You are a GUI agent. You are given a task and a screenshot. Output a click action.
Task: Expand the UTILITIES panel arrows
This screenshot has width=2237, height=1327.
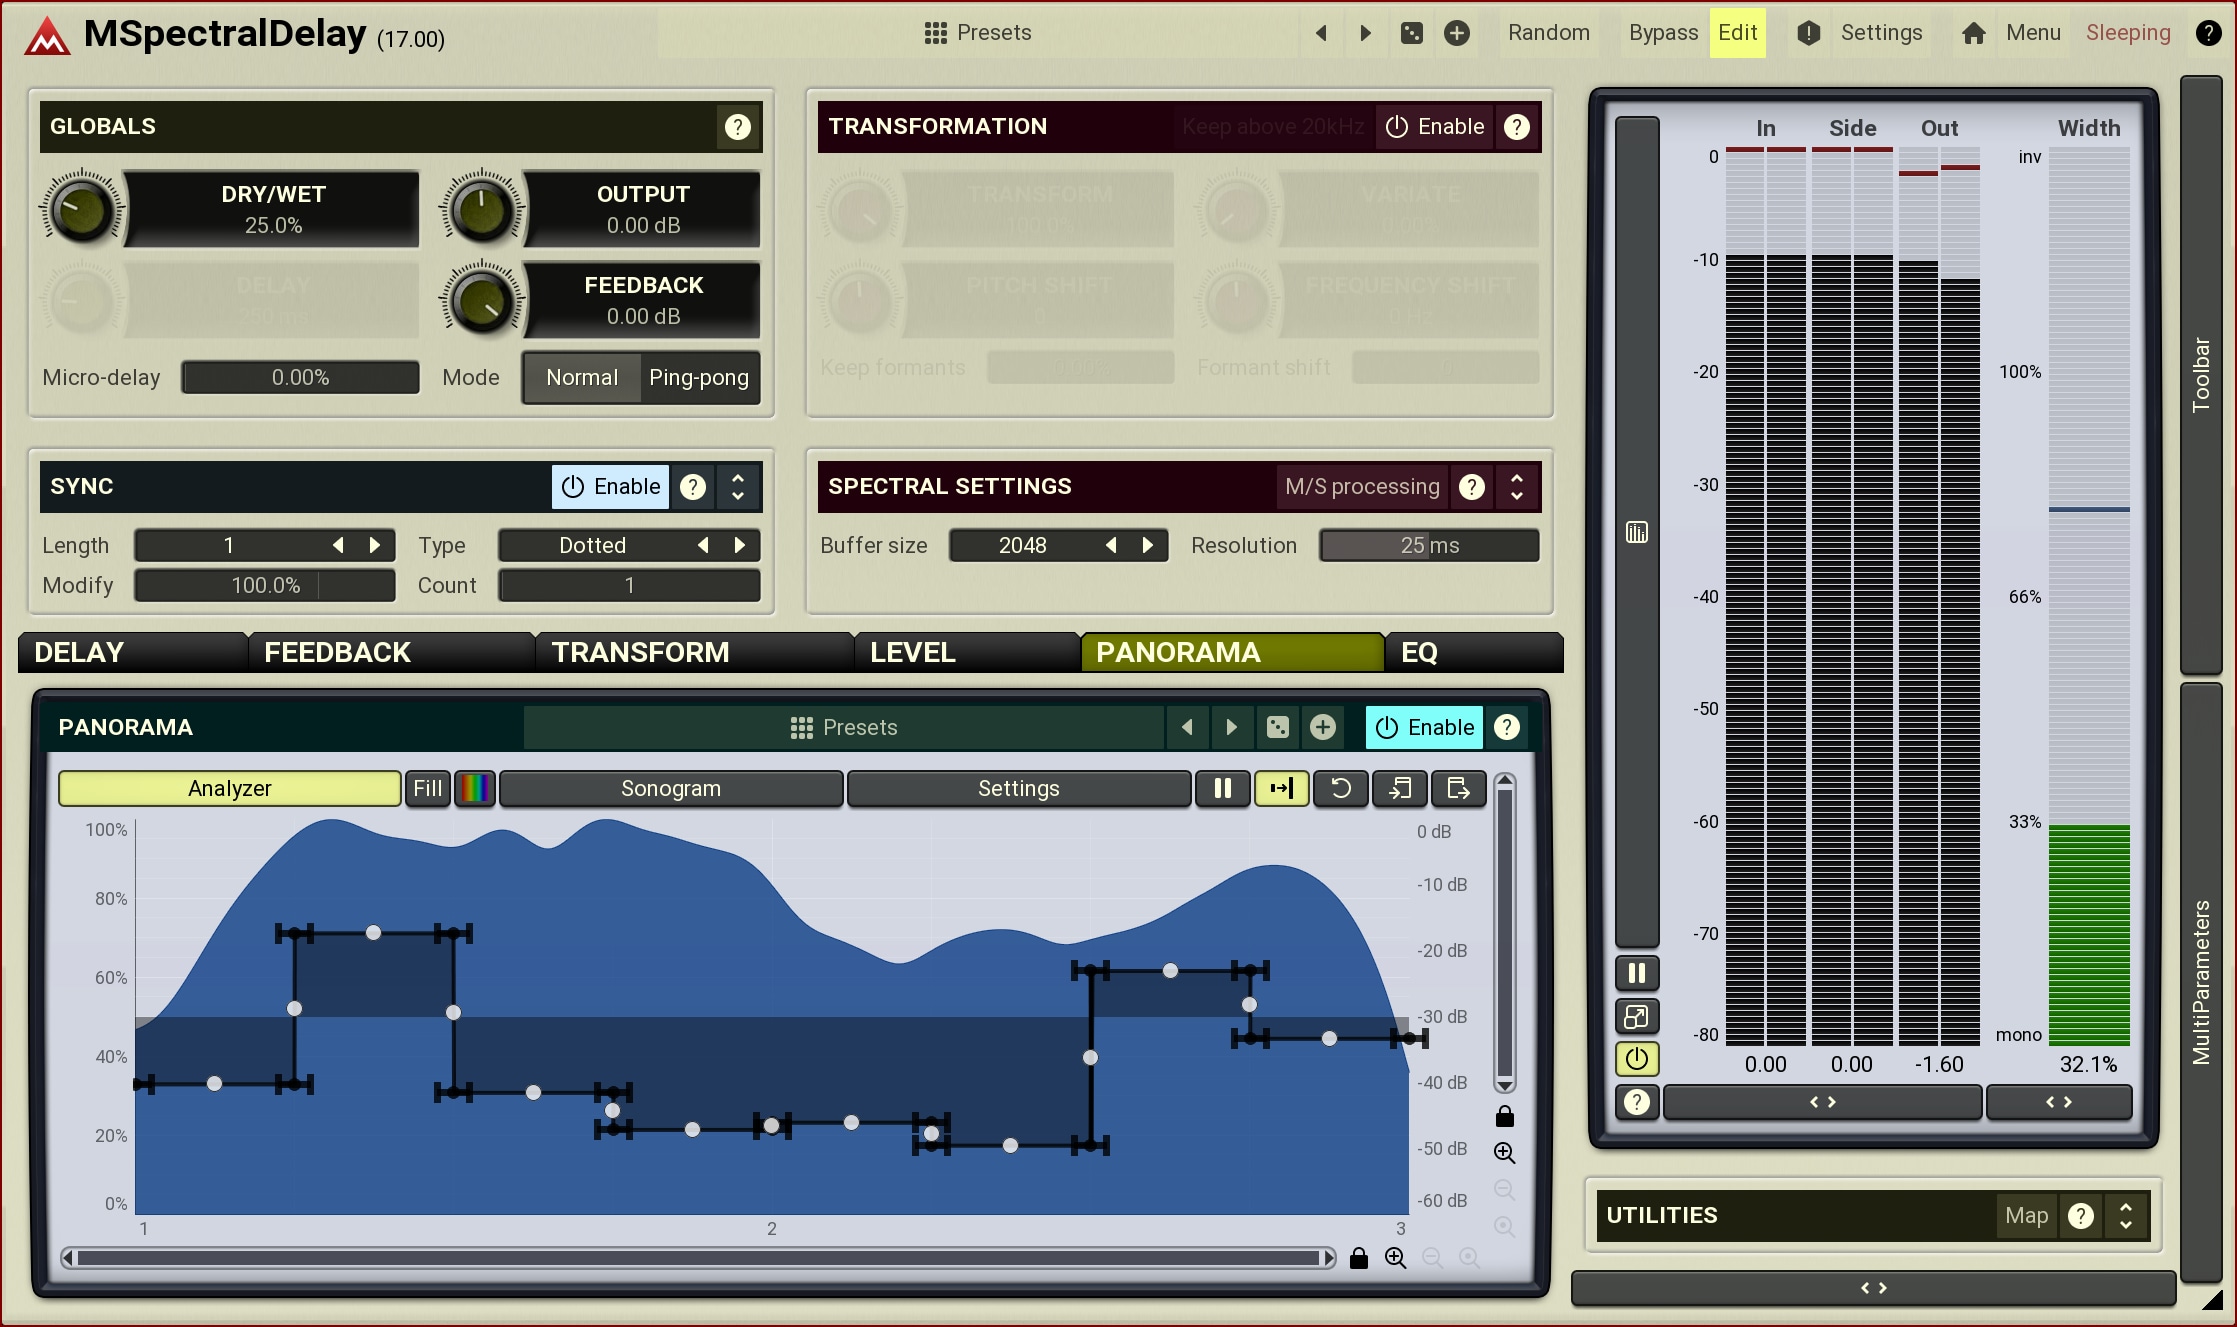click(x=2126, y=1216)
